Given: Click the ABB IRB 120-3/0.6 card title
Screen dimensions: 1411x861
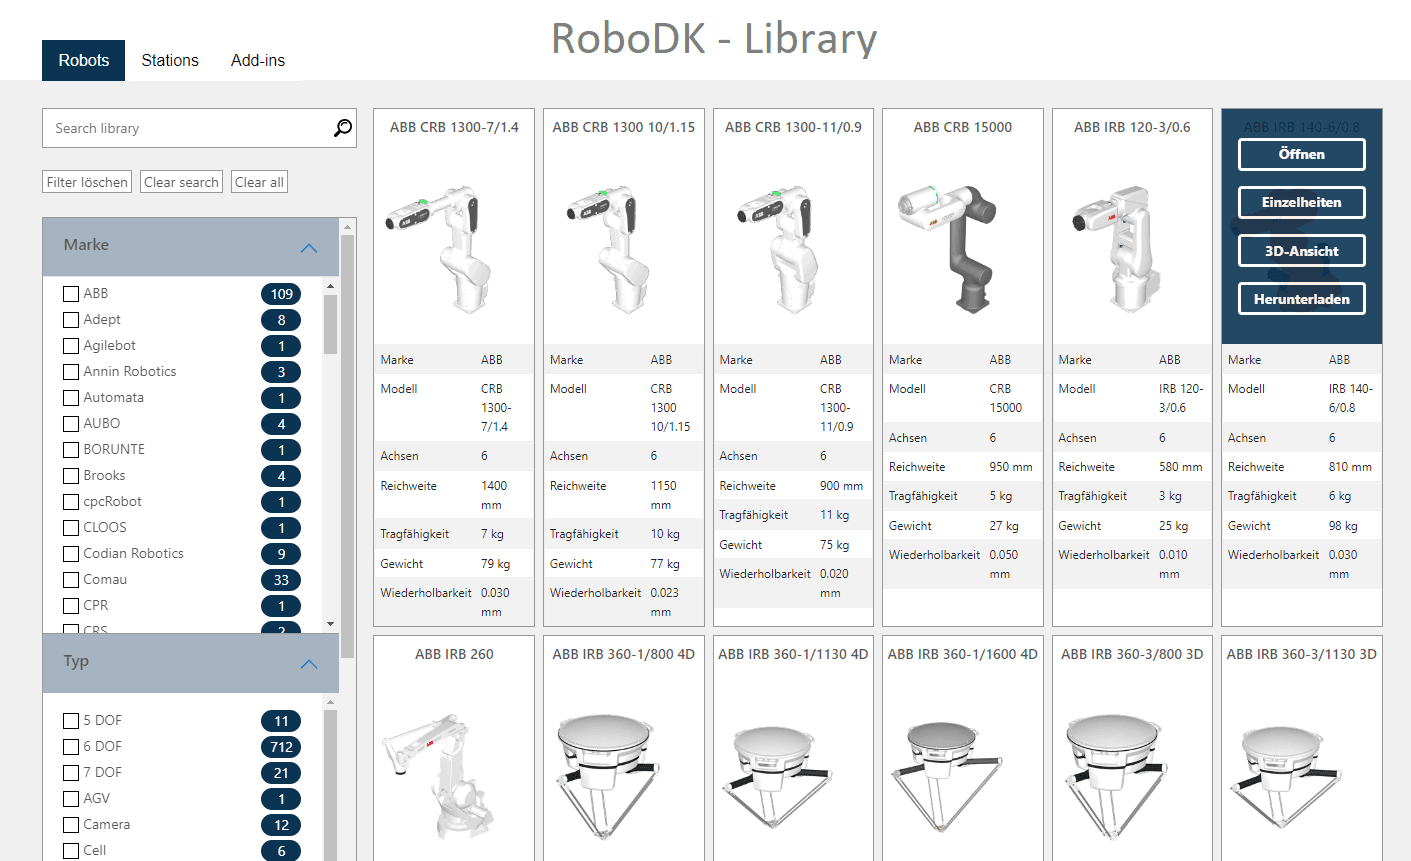Looking at the screenshot, I should point(1132,127).
